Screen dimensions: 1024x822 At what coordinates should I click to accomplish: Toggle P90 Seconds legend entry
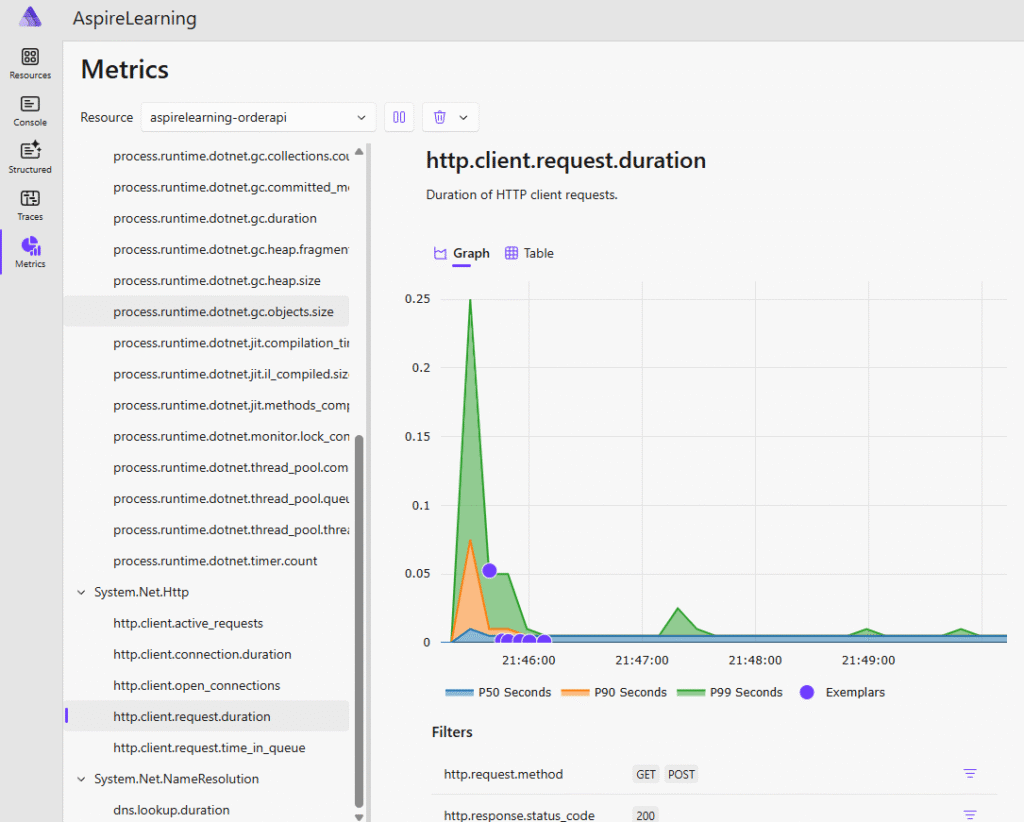(614, 692)
